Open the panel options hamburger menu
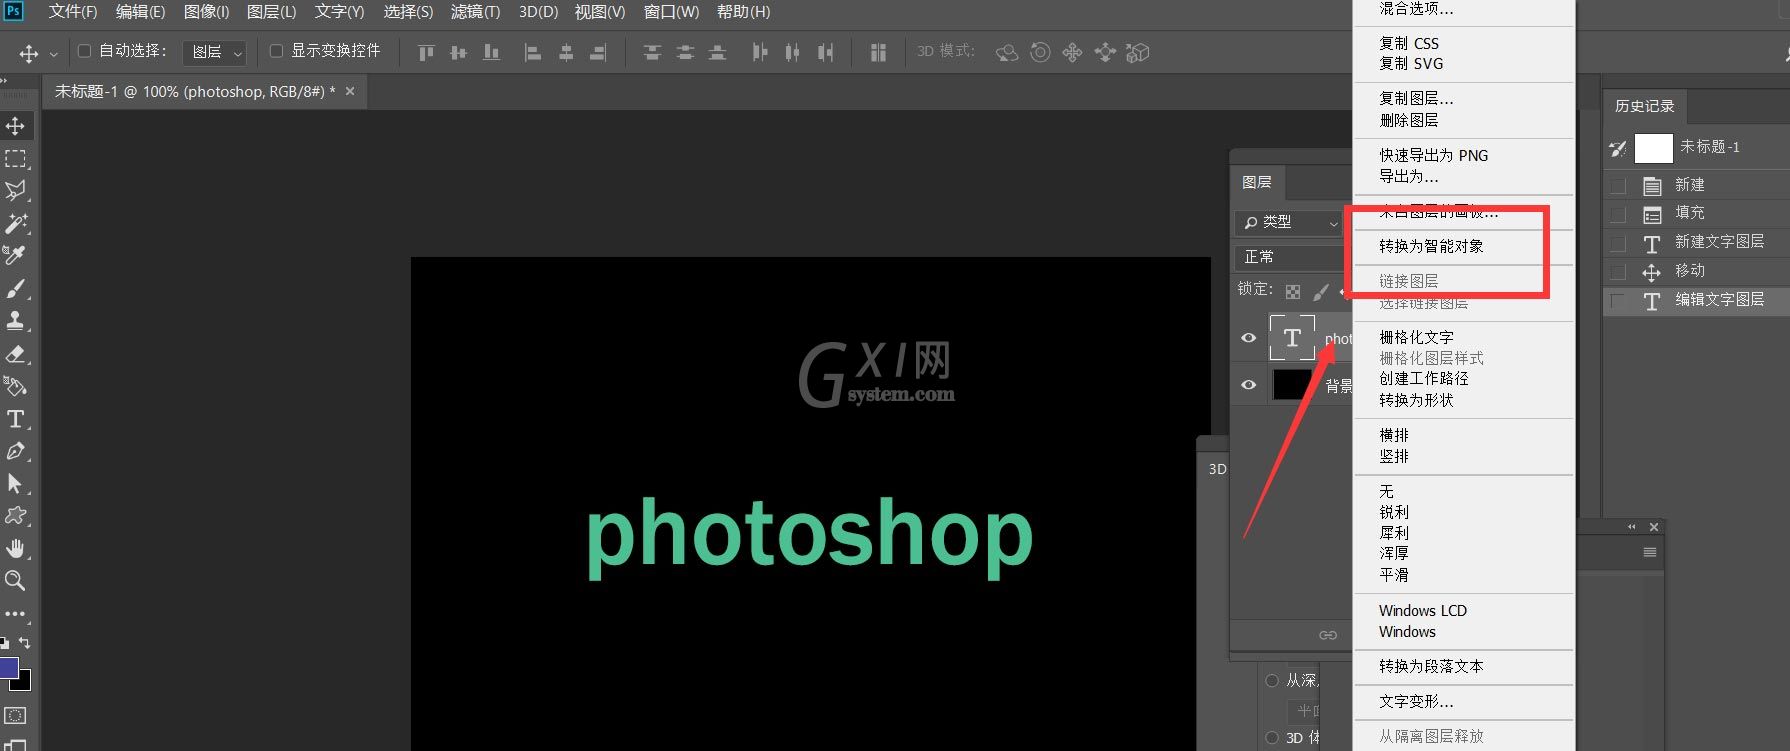 click(1650, 552)
